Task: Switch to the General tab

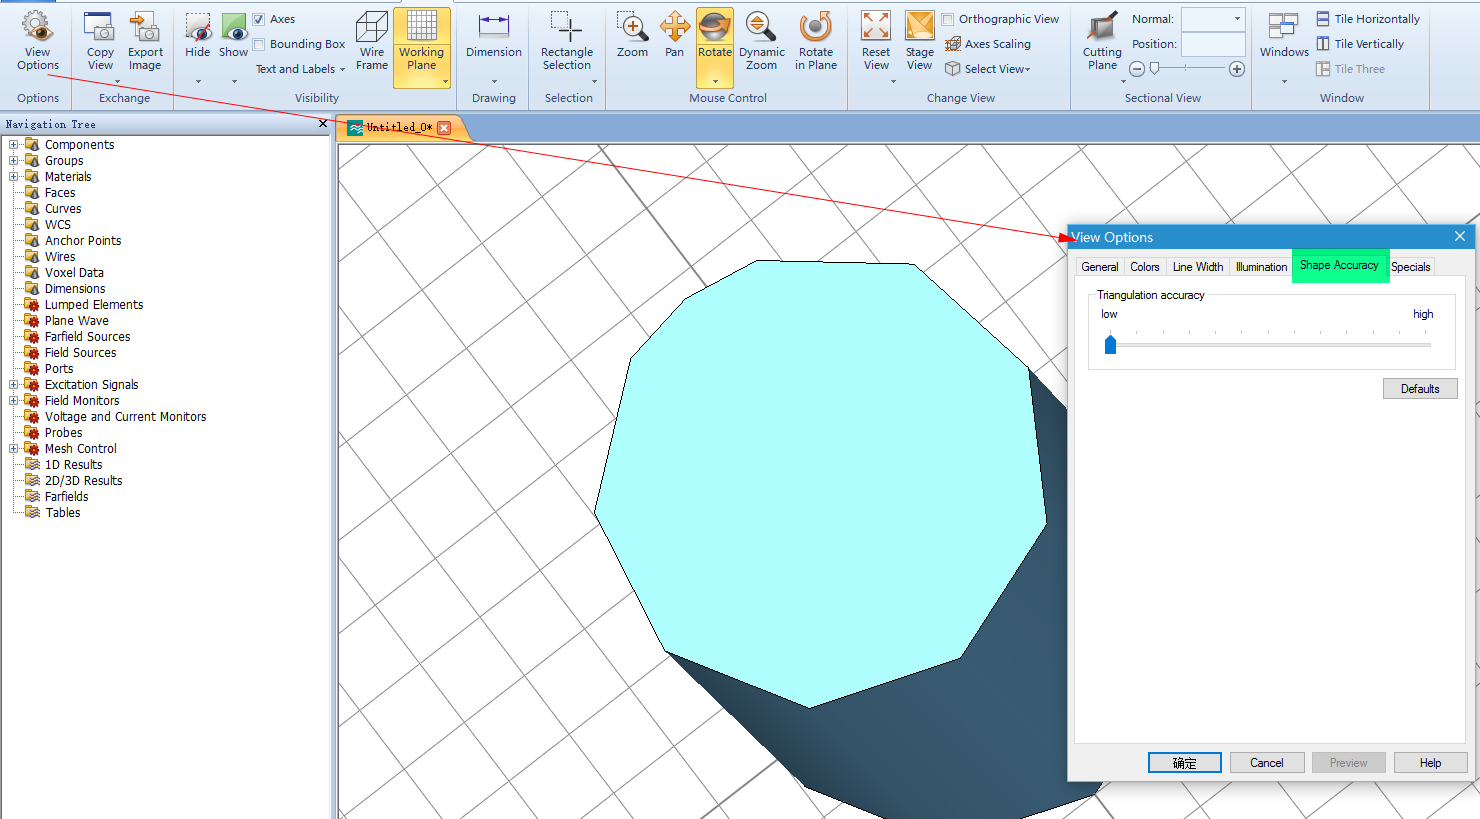Action: pos(1100,267)
